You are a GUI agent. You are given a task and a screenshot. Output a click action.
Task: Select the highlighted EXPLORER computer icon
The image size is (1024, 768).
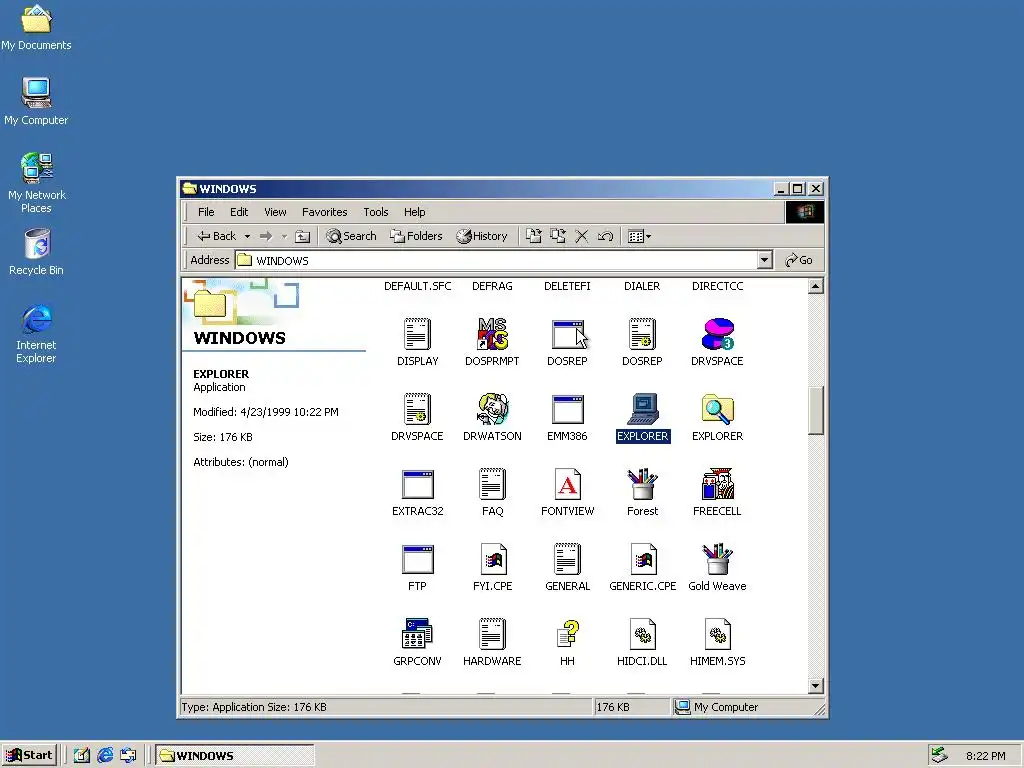click(x=643, y=409)
